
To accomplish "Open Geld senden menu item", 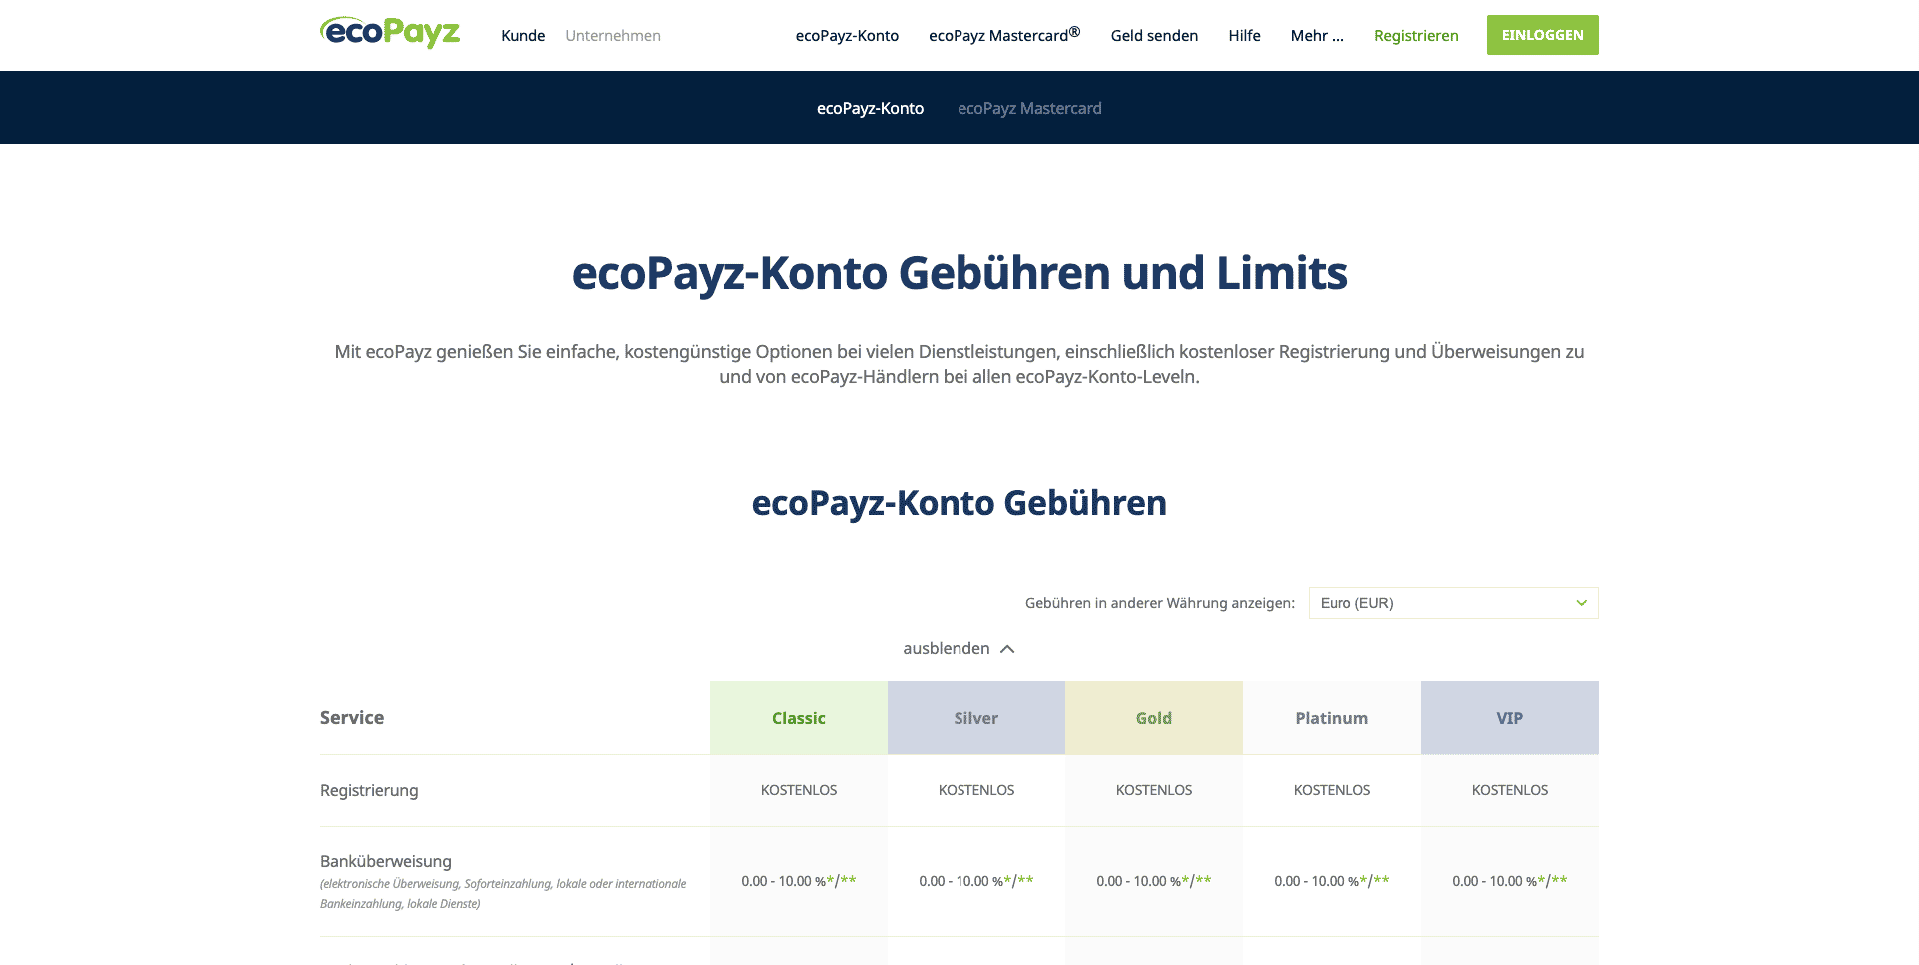I will tap(1154, 36).
